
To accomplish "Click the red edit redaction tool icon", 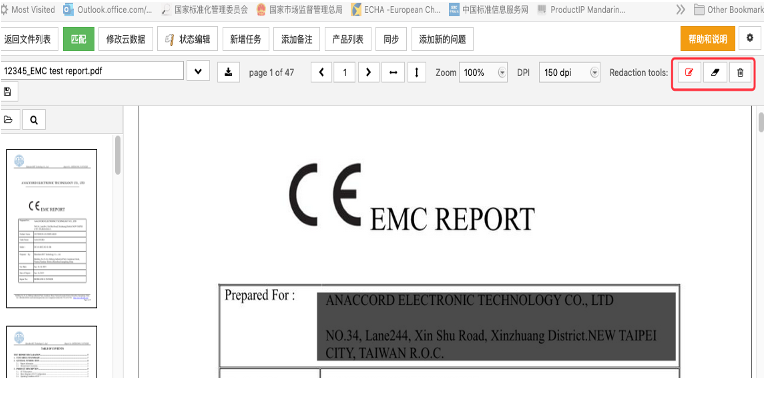I will click(689, 73).
